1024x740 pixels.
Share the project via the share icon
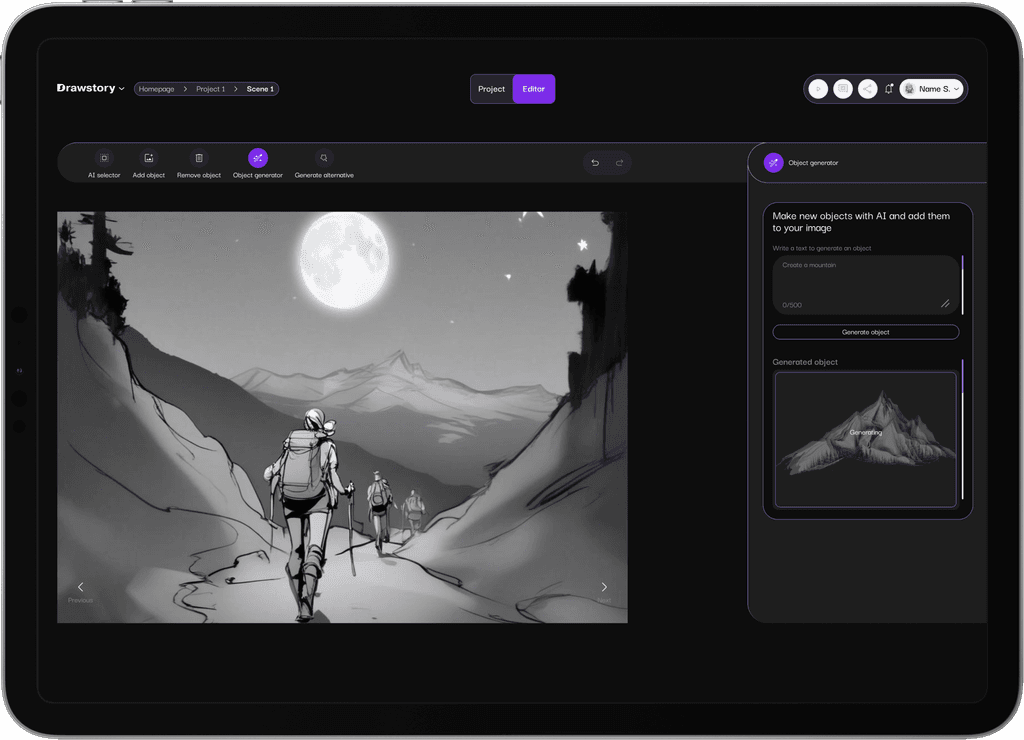click(866, 88)
